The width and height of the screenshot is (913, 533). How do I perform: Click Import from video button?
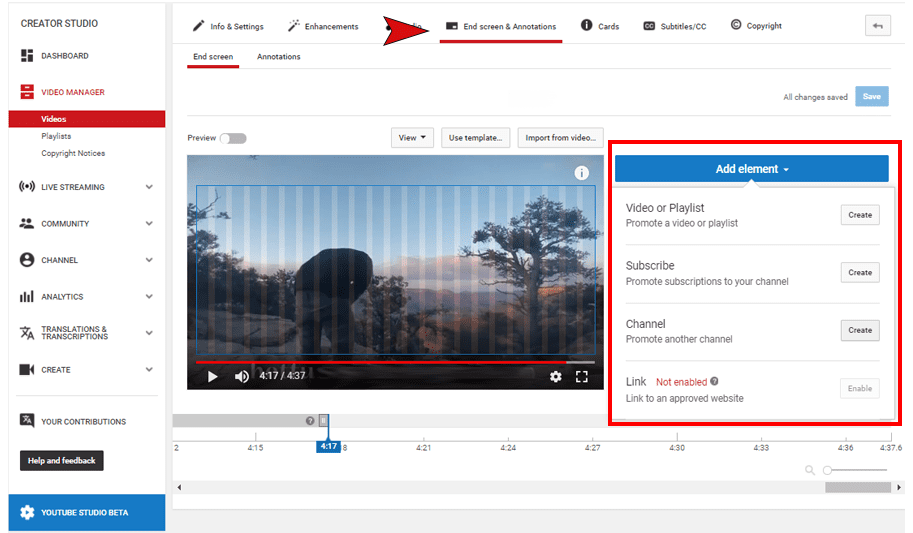[x=560, y=137]
